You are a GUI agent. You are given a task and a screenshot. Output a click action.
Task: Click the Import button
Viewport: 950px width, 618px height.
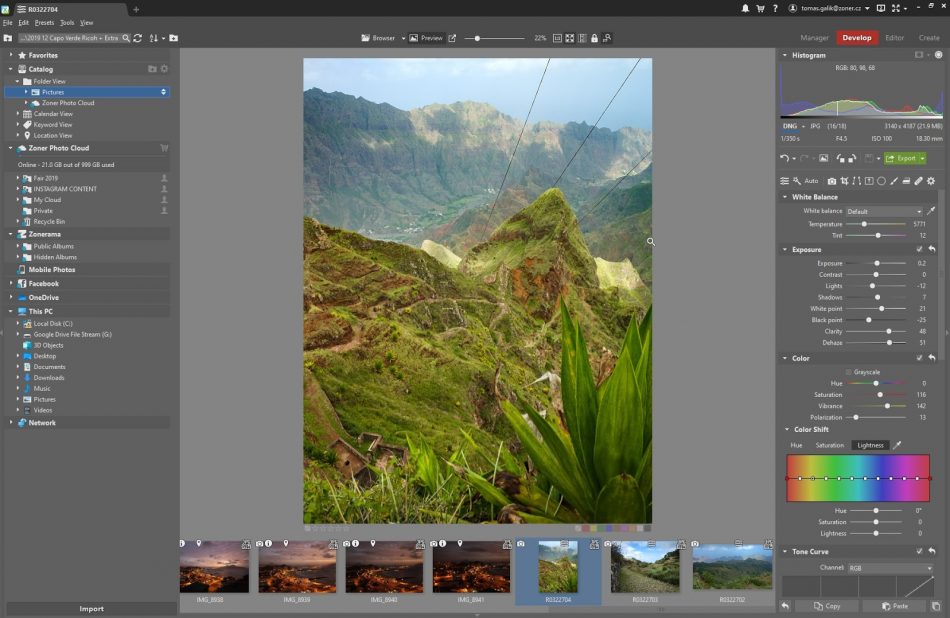[91, 608]
